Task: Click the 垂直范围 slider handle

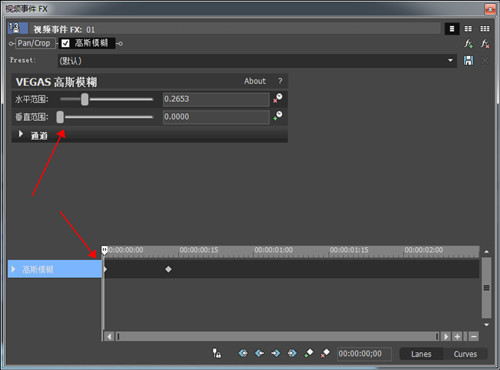Action: (x=60, y=117)
